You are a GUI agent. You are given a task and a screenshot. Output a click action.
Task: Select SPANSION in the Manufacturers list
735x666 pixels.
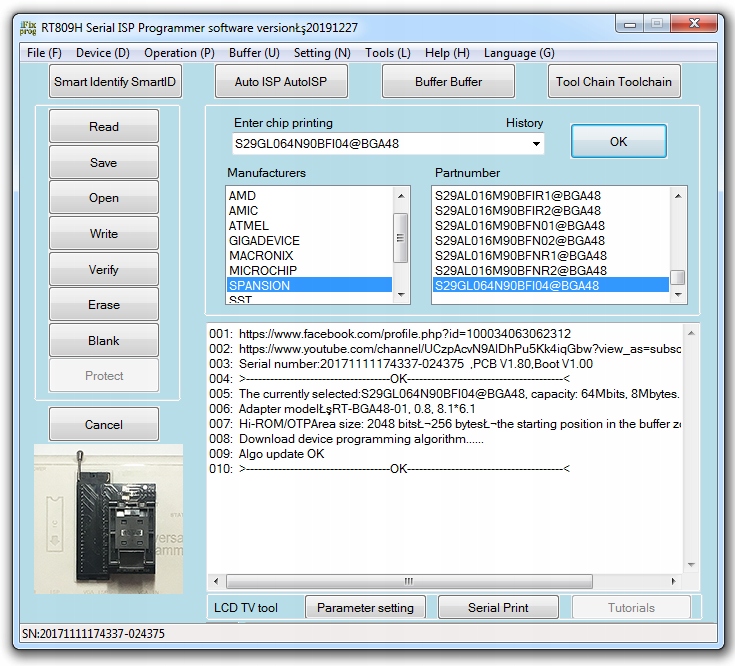309,285
